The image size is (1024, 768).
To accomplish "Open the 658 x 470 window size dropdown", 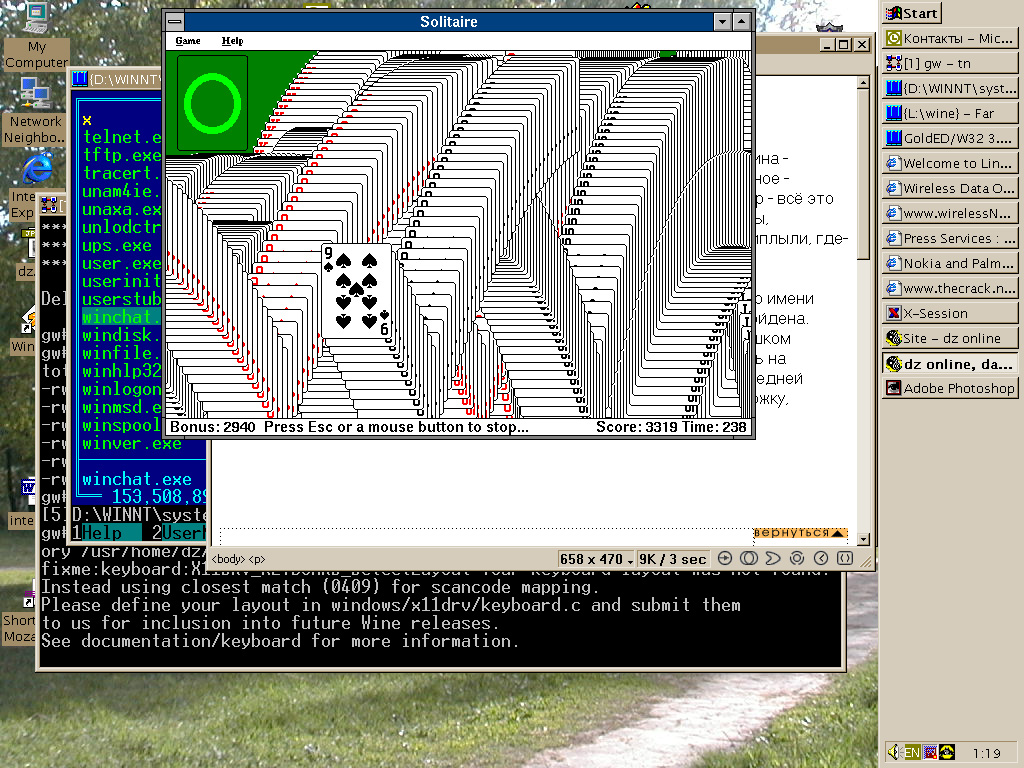I will point(596,559).
